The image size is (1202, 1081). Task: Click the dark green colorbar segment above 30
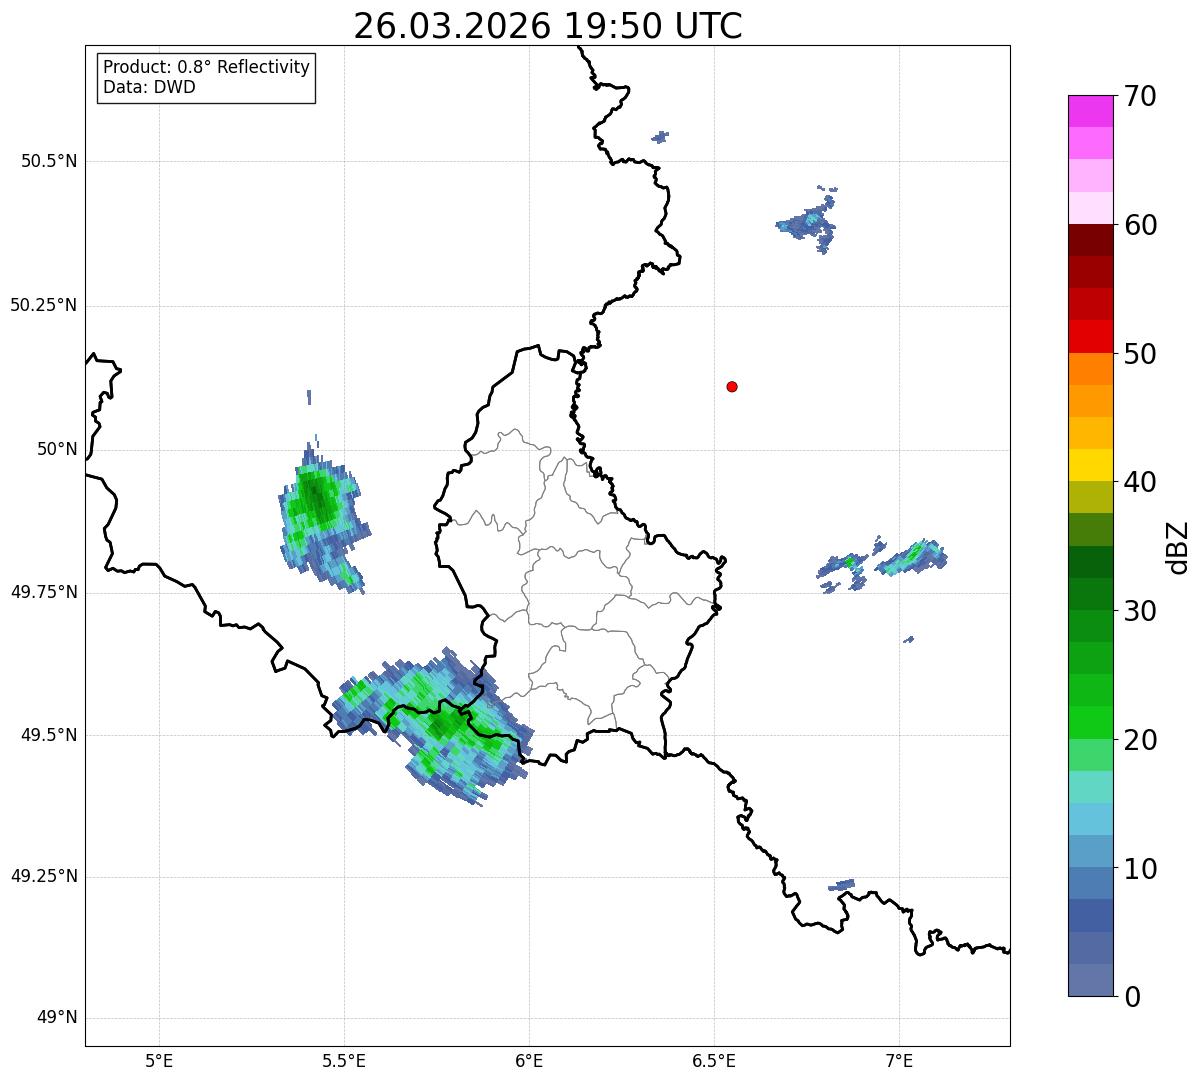pos(1091,594)
